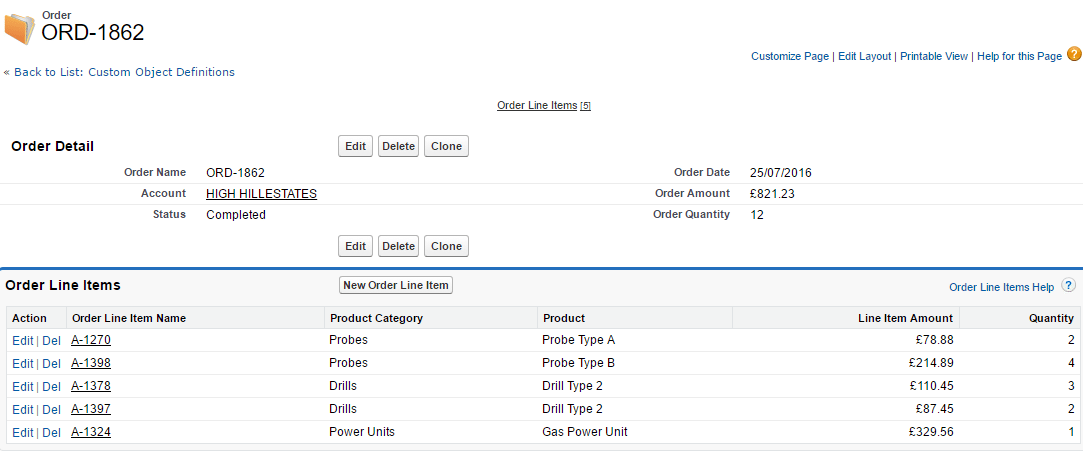
Task: Click the top Edit button in Order Detail
Action: coord(355,146)
